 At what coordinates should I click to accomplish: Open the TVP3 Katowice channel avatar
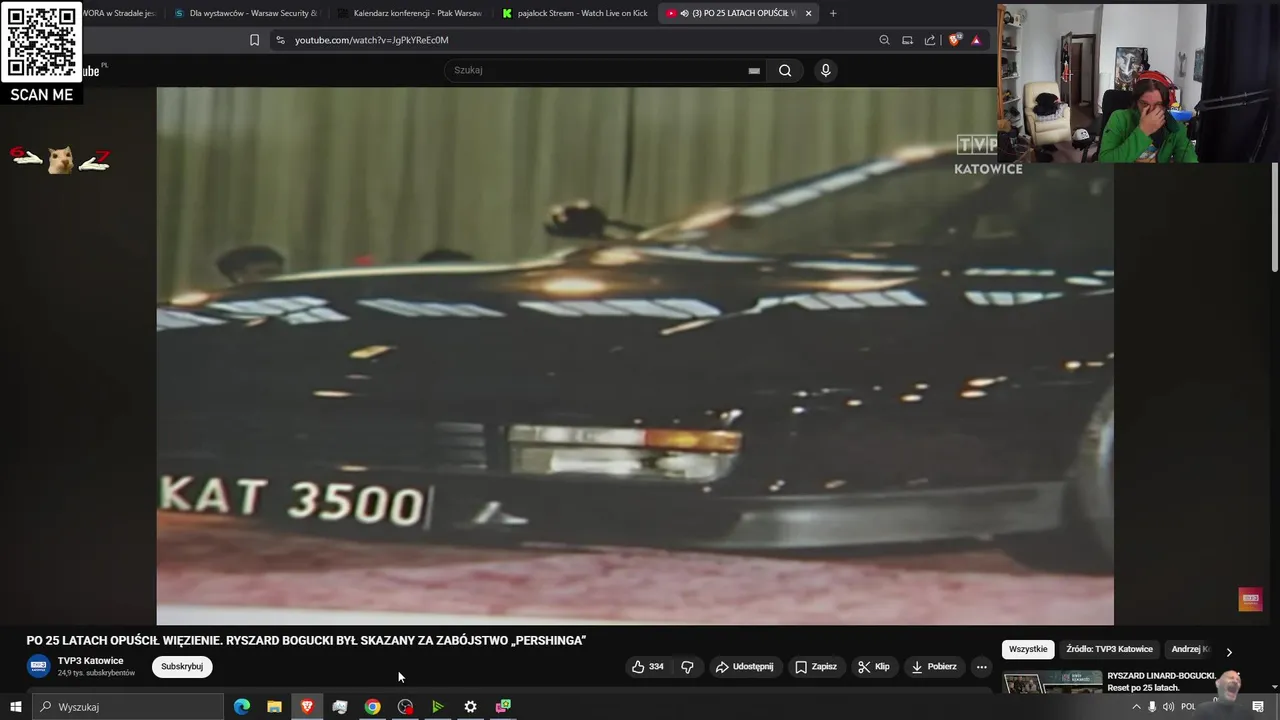pos(38,666)
